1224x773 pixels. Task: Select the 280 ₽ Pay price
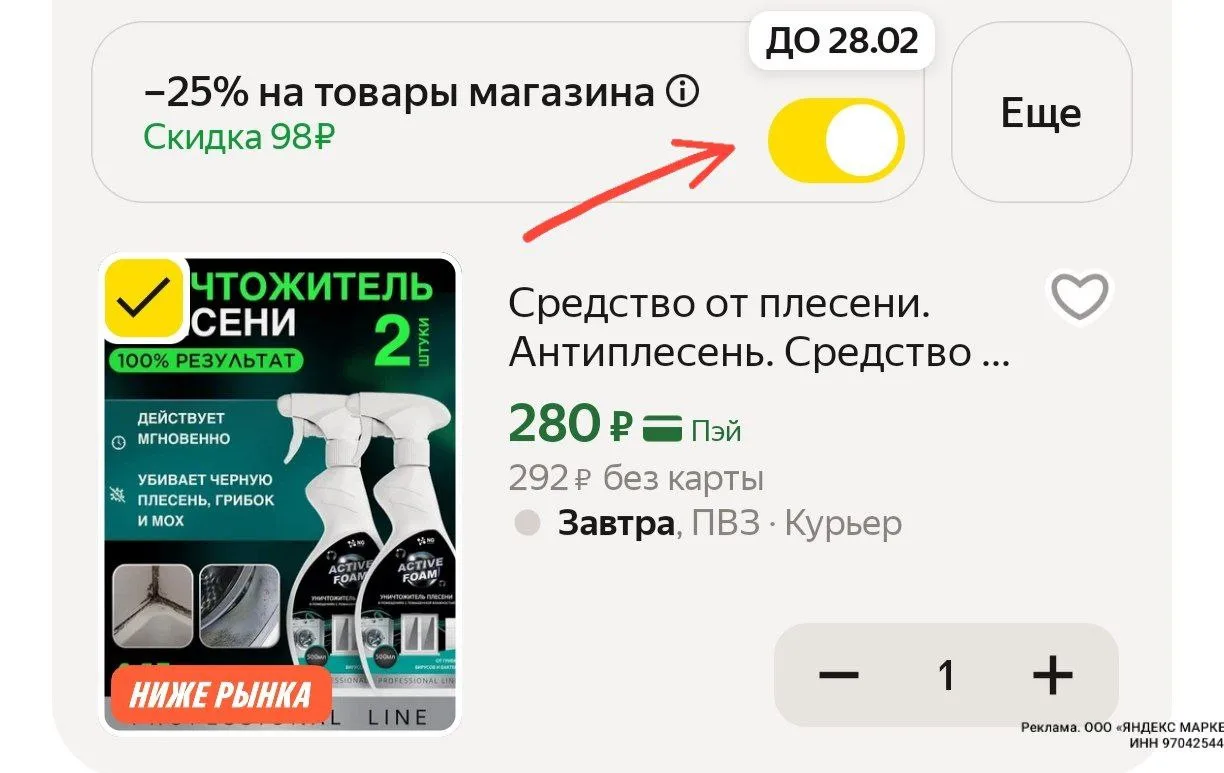(x=570, y=426)
